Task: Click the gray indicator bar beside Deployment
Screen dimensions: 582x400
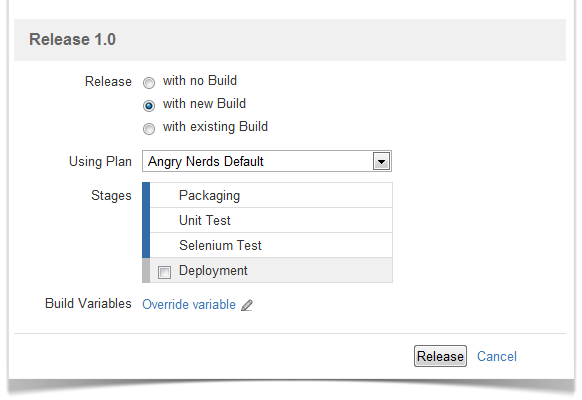Action: pos(146,271)
